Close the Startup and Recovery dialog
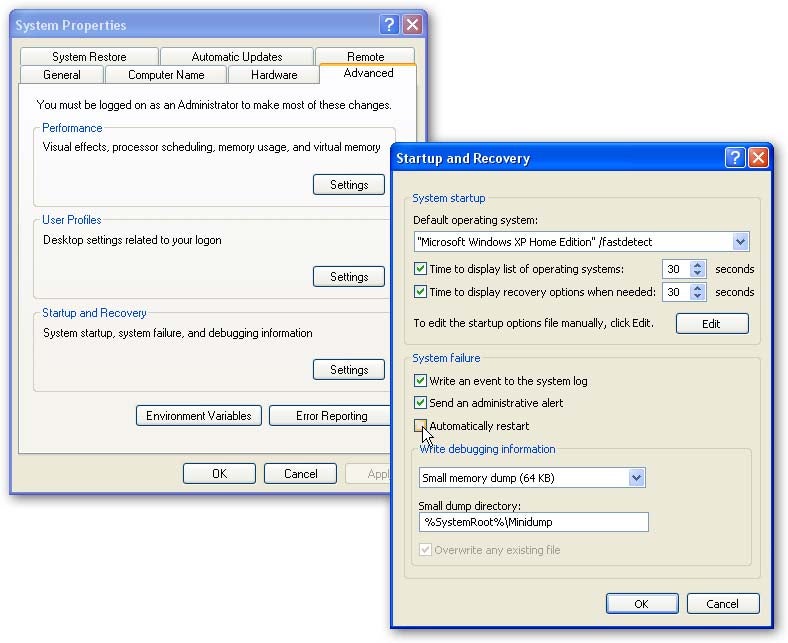 coord(758,158)
